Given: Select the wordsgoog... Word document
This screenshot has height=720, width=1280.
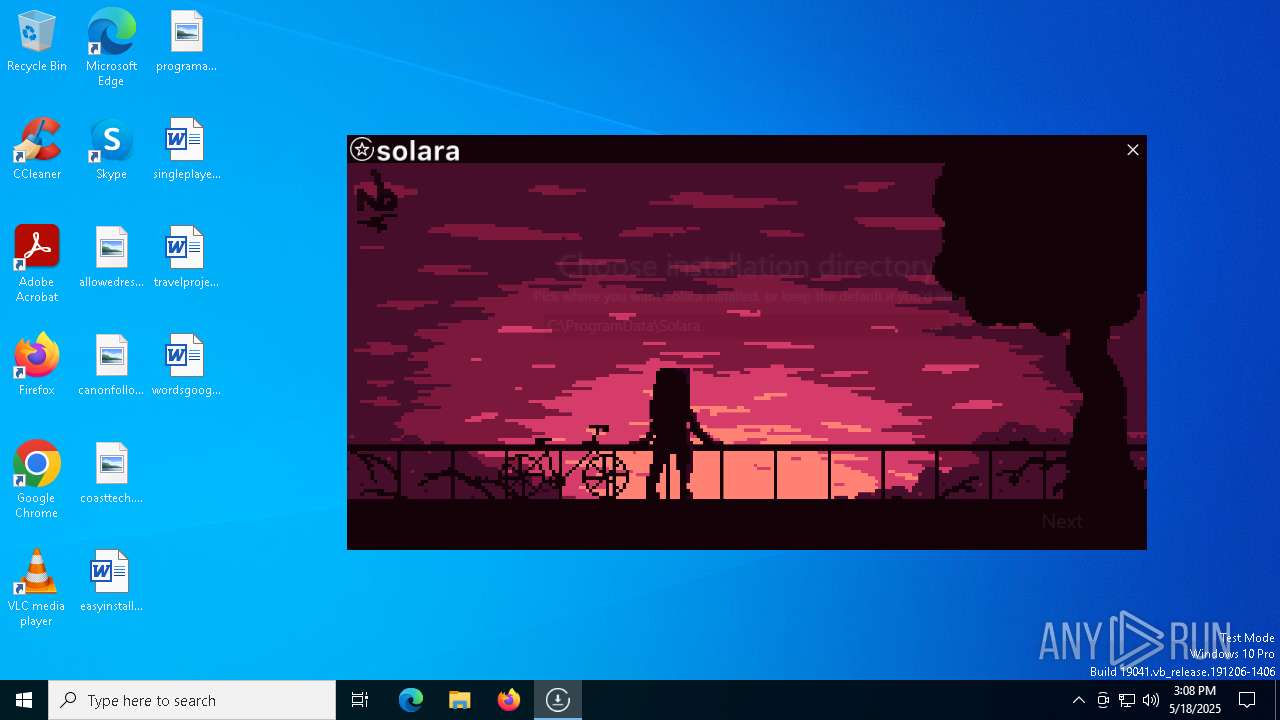Looking at the screenshot, I should coord(186,366).
